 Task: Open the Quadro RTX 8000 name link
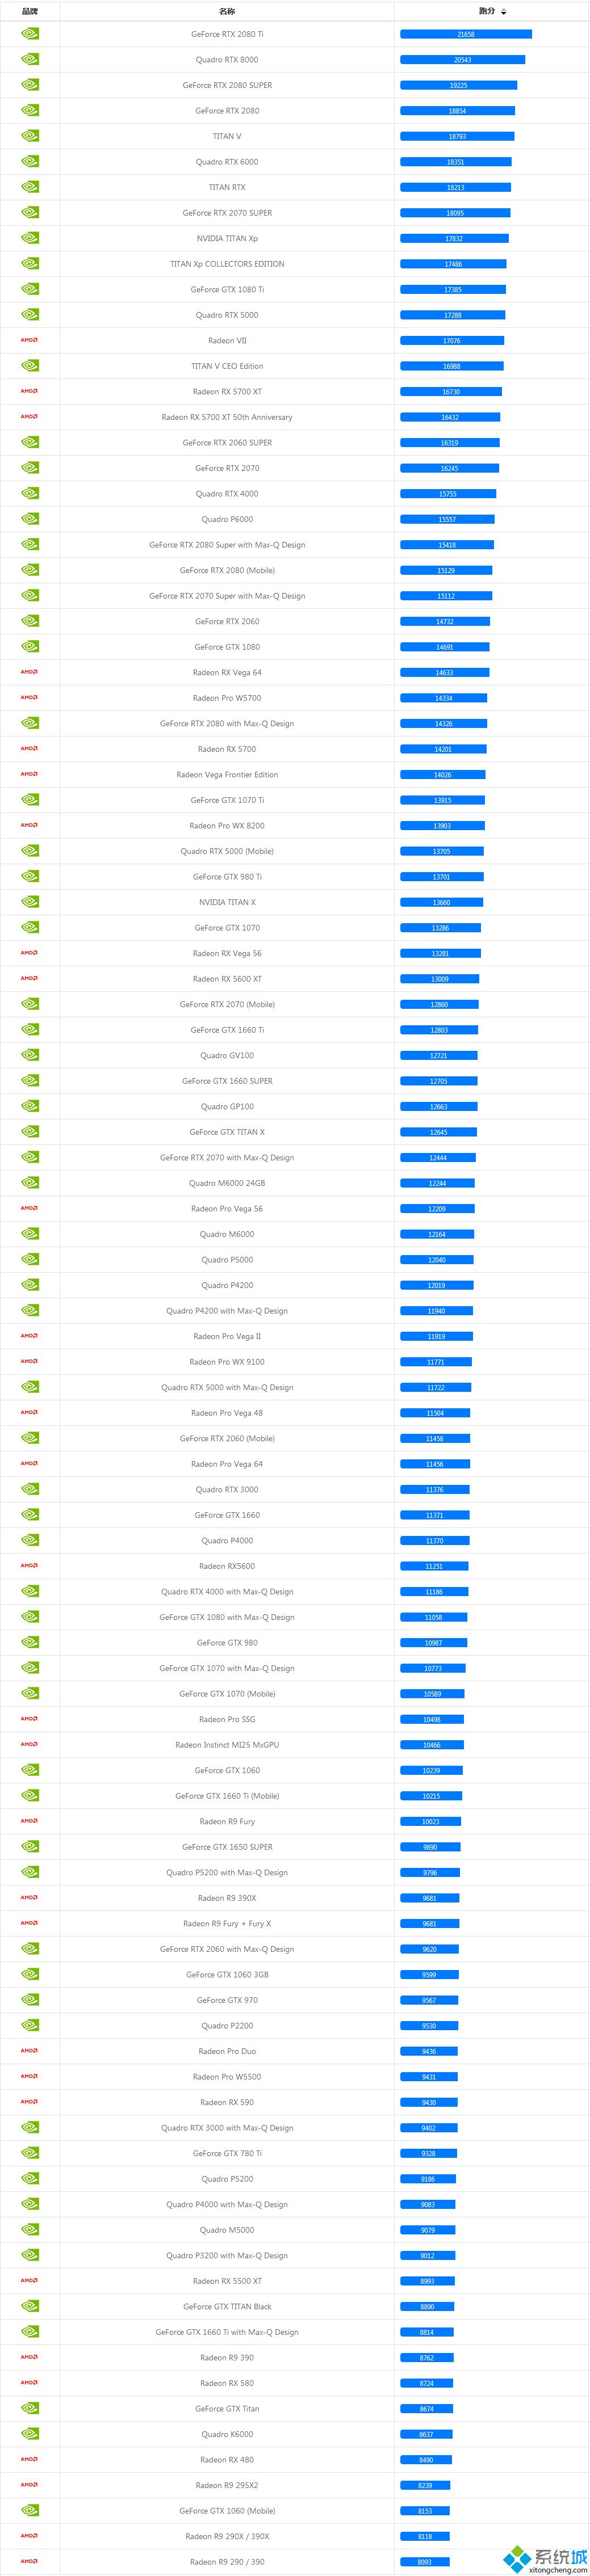click(227, 60)
